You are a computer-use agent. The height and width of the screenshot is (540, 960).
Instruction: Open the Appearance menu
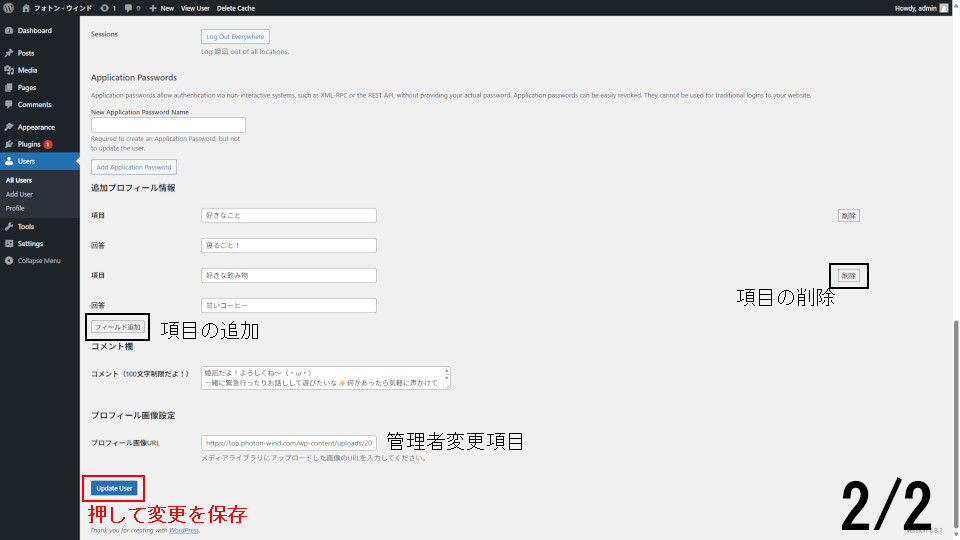click(36, 127)
